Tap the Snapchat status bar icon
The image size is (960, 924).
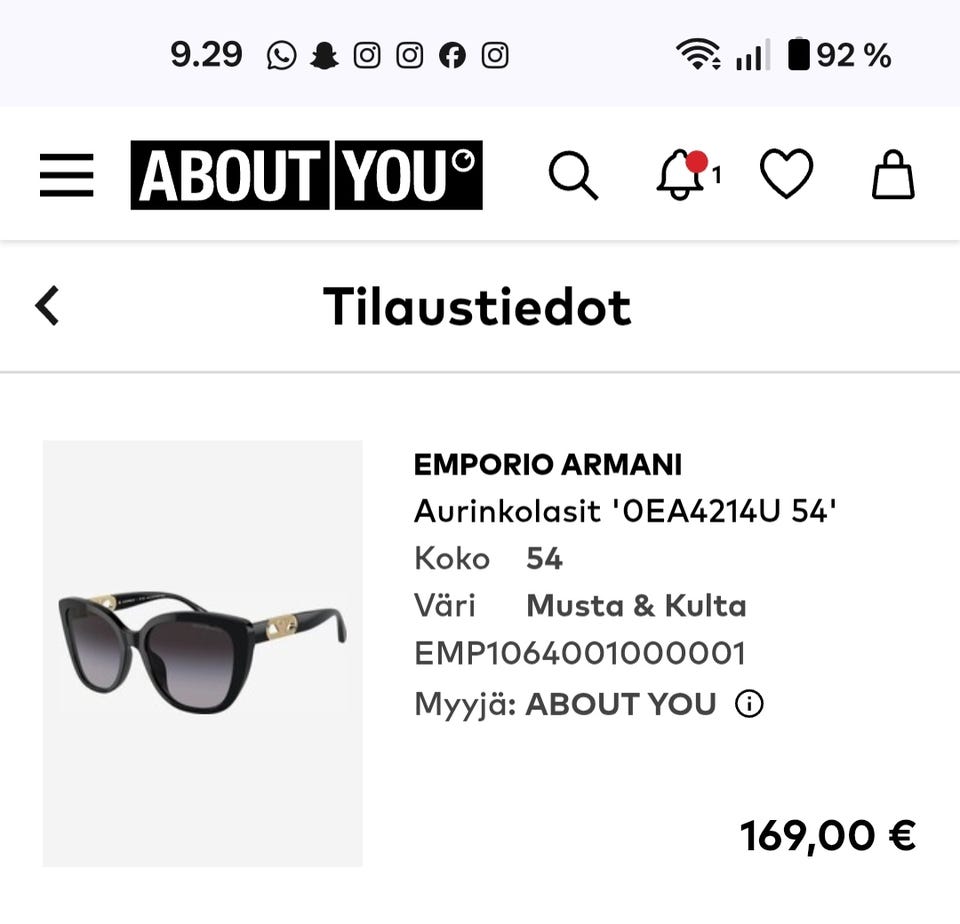pos(324,56)
